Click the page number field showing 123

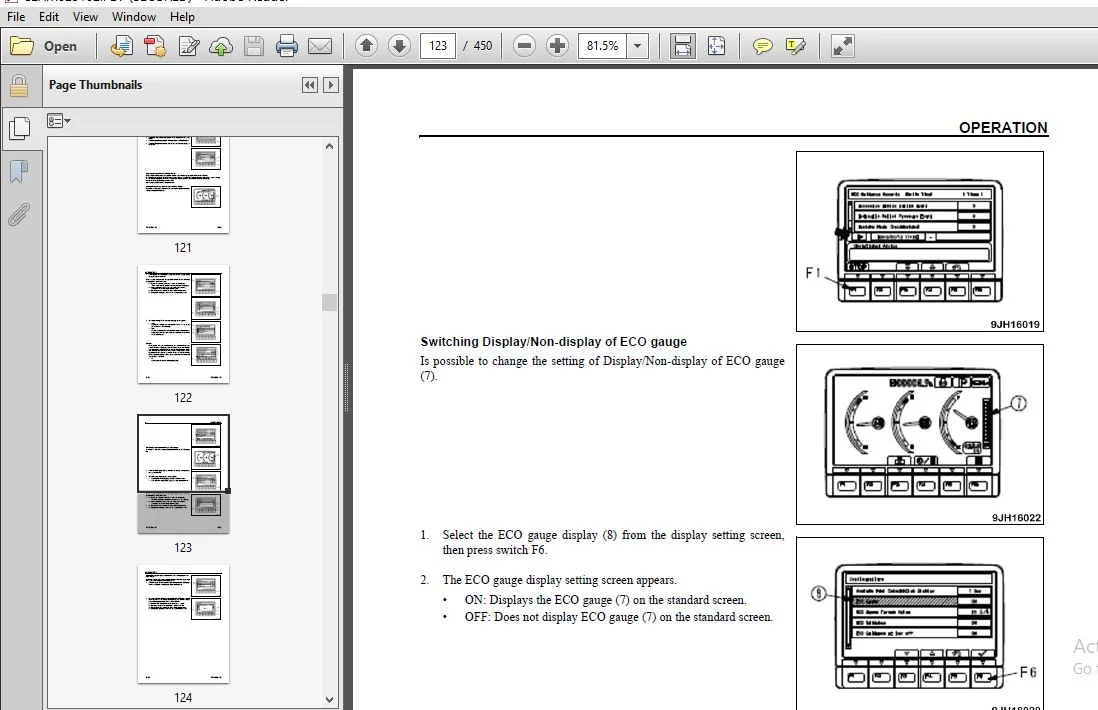pos(438,46)
